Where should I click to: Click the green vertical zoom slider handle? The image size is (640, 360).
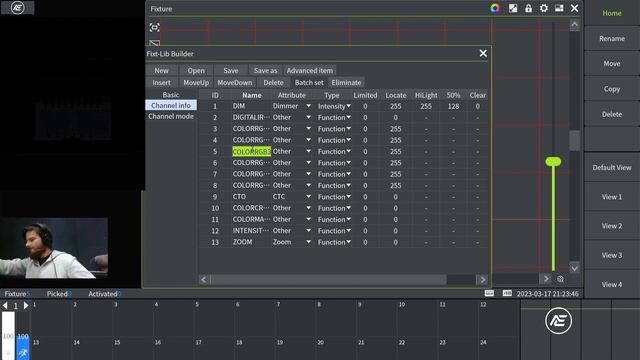tap(553, 162)
